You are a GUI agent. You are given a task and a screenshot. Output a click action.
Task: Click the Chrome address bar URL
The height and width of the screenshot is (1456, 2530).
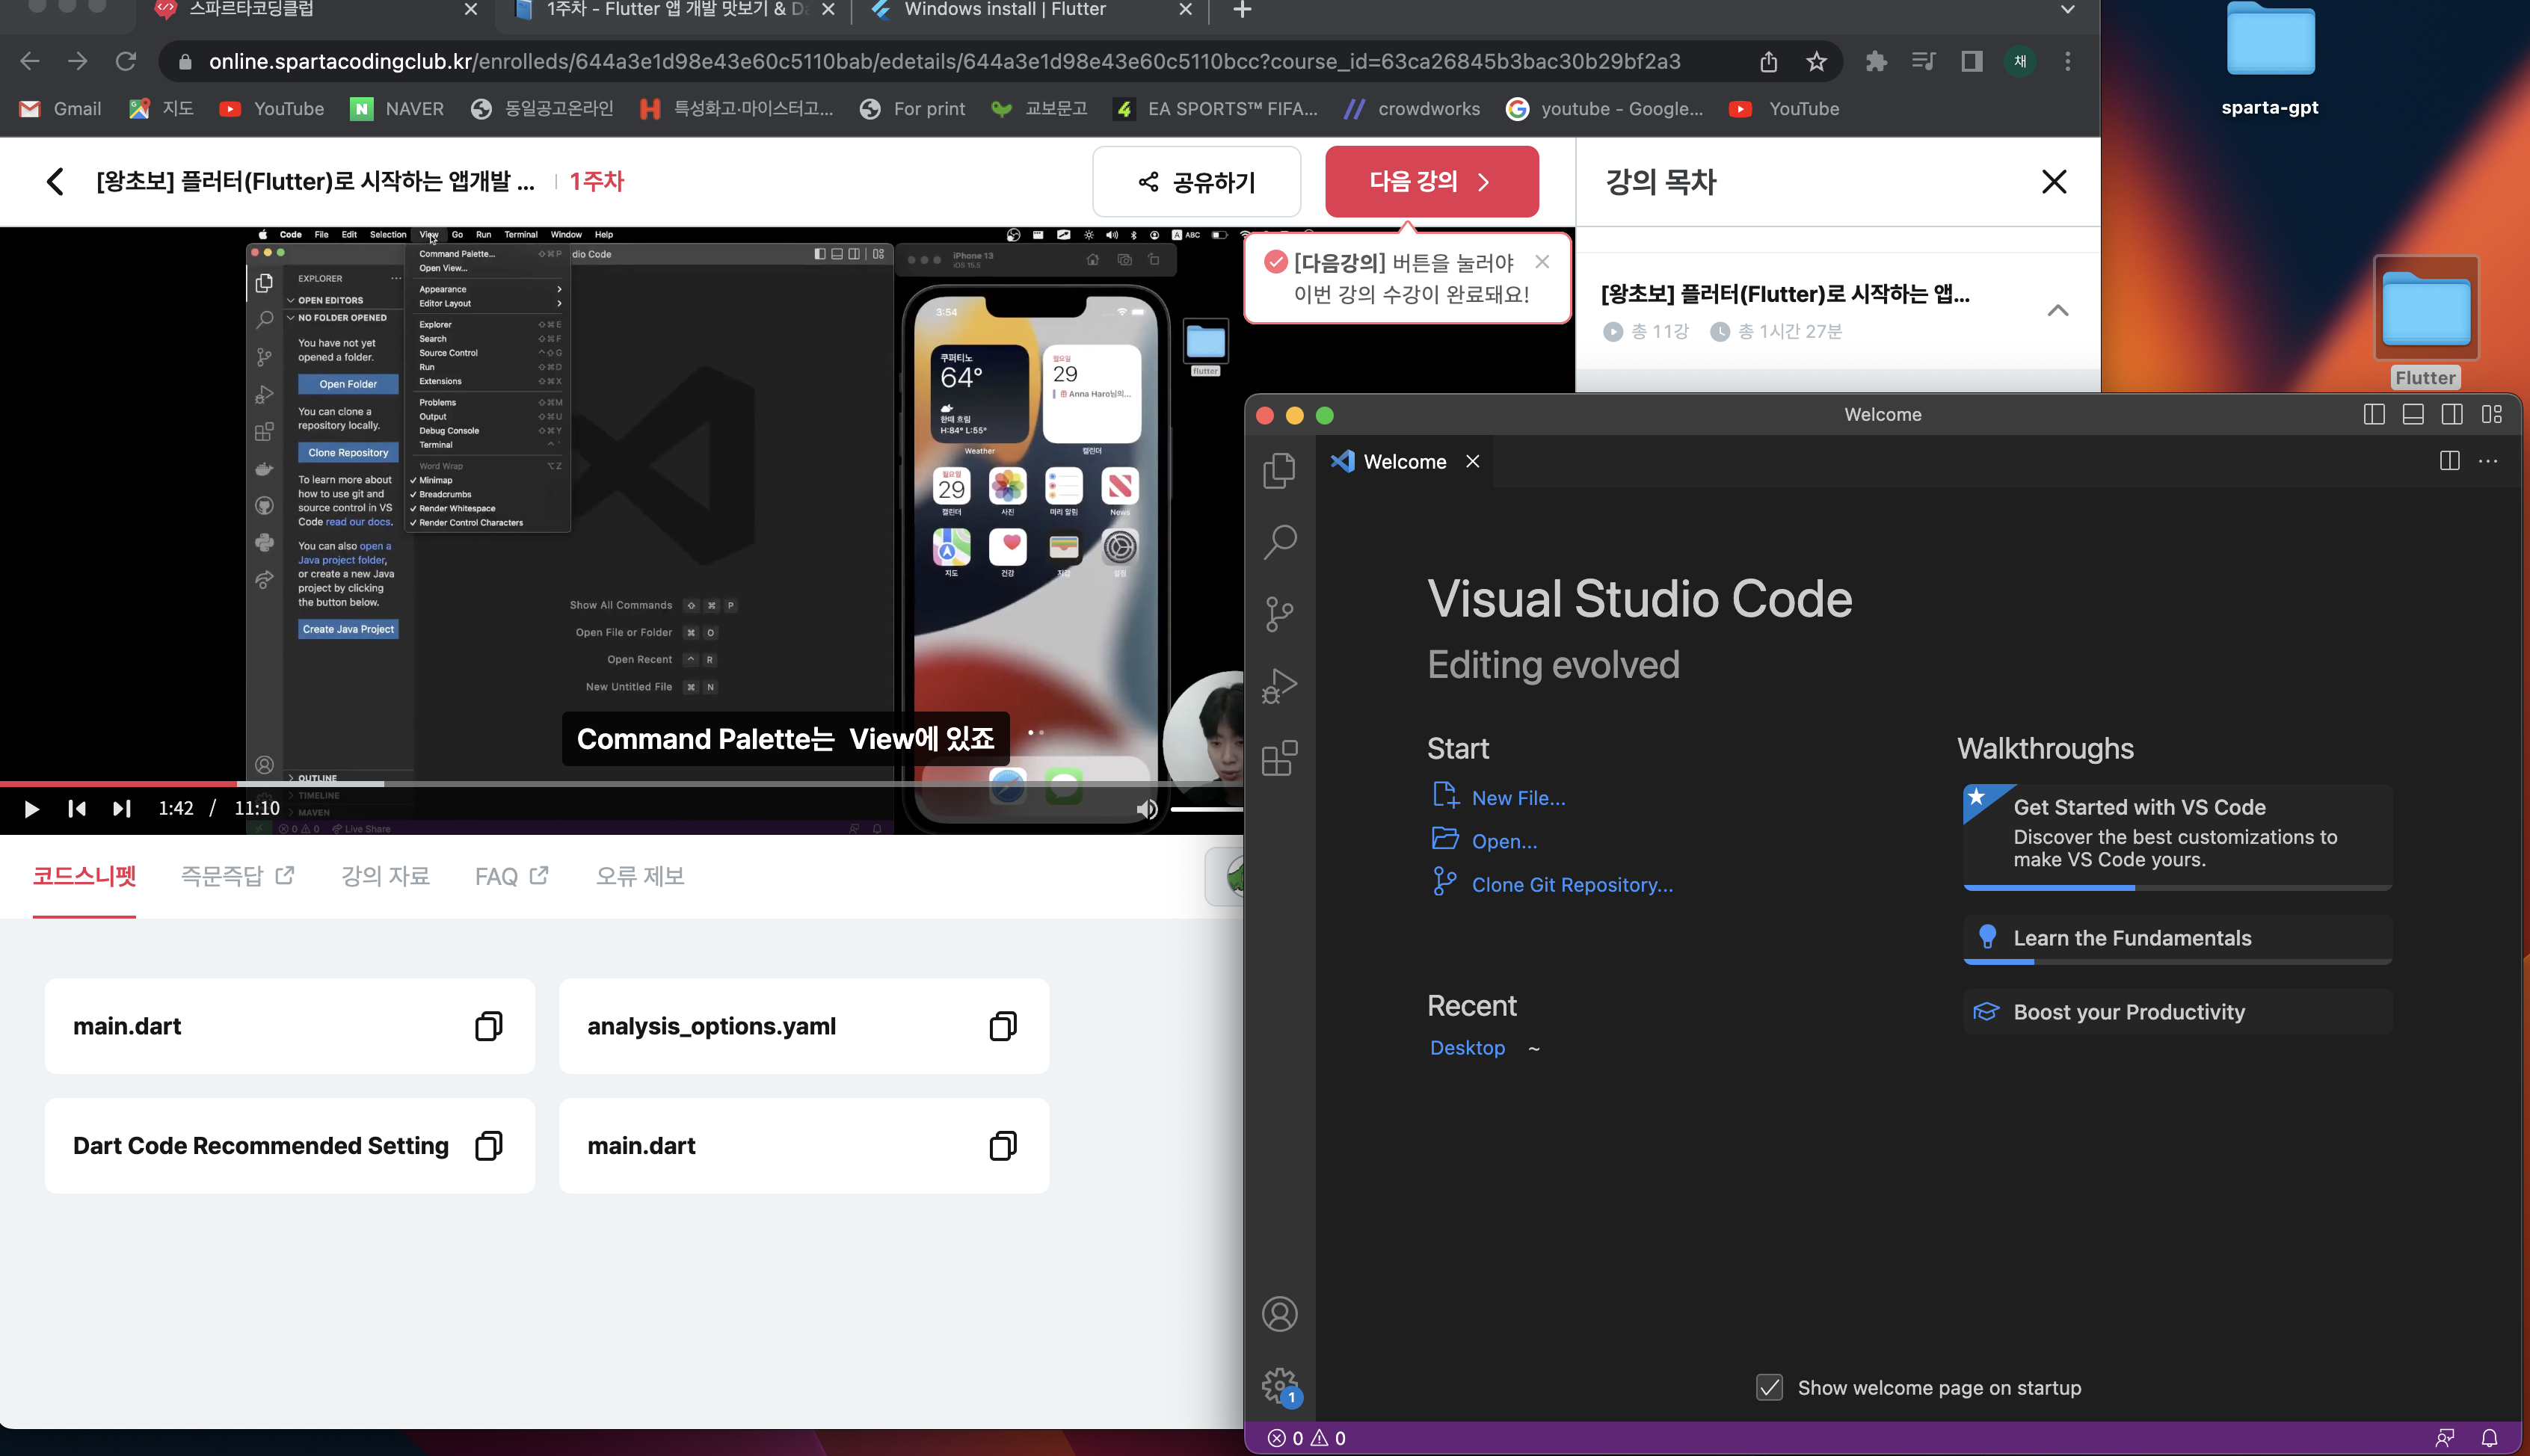(944, 62)
